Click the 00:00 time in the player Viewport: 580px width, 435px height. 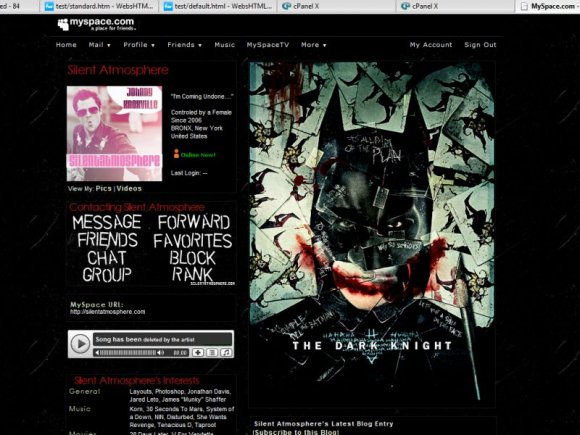(181, 353)
